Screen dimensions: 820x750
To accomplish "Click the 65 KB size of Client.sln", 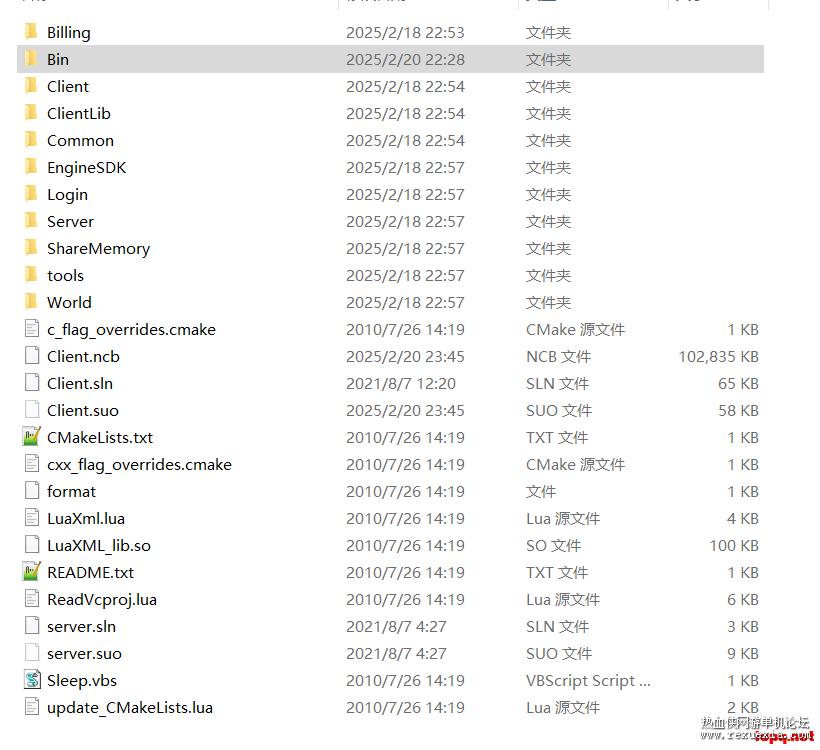I will 738,383.
